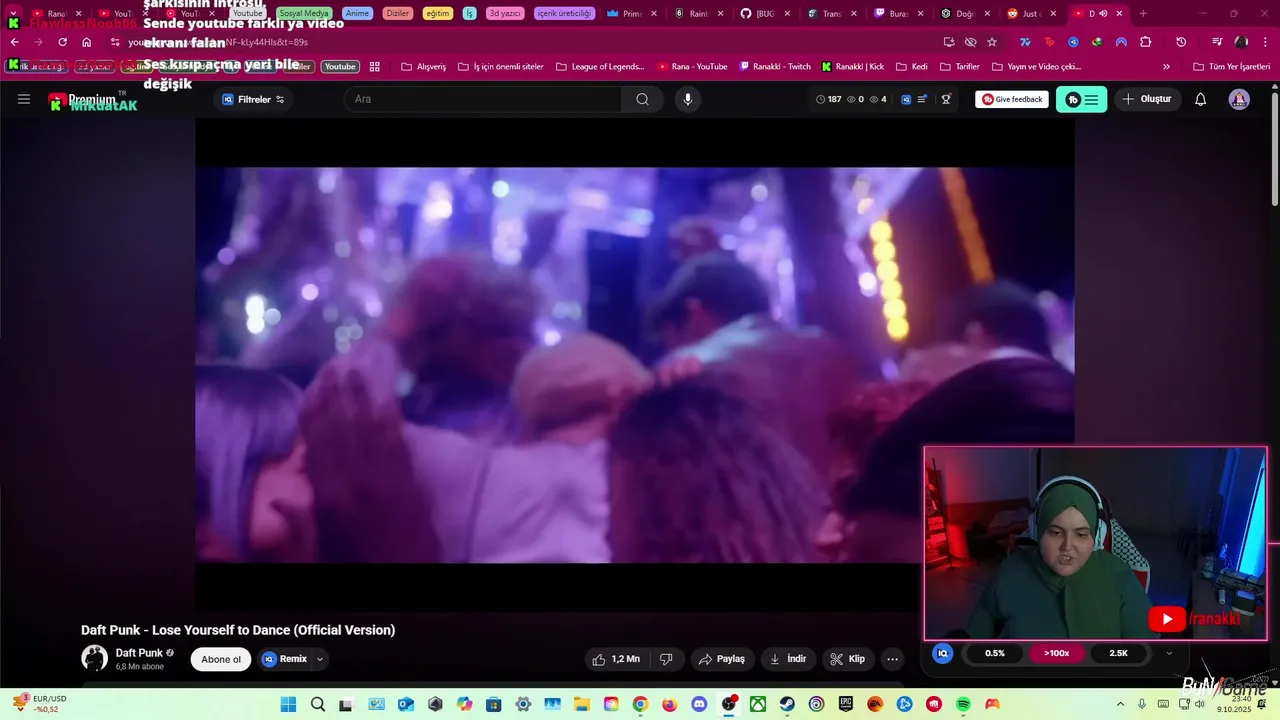
Task: Open Discord from the taskbar
Action: (699, 704)
